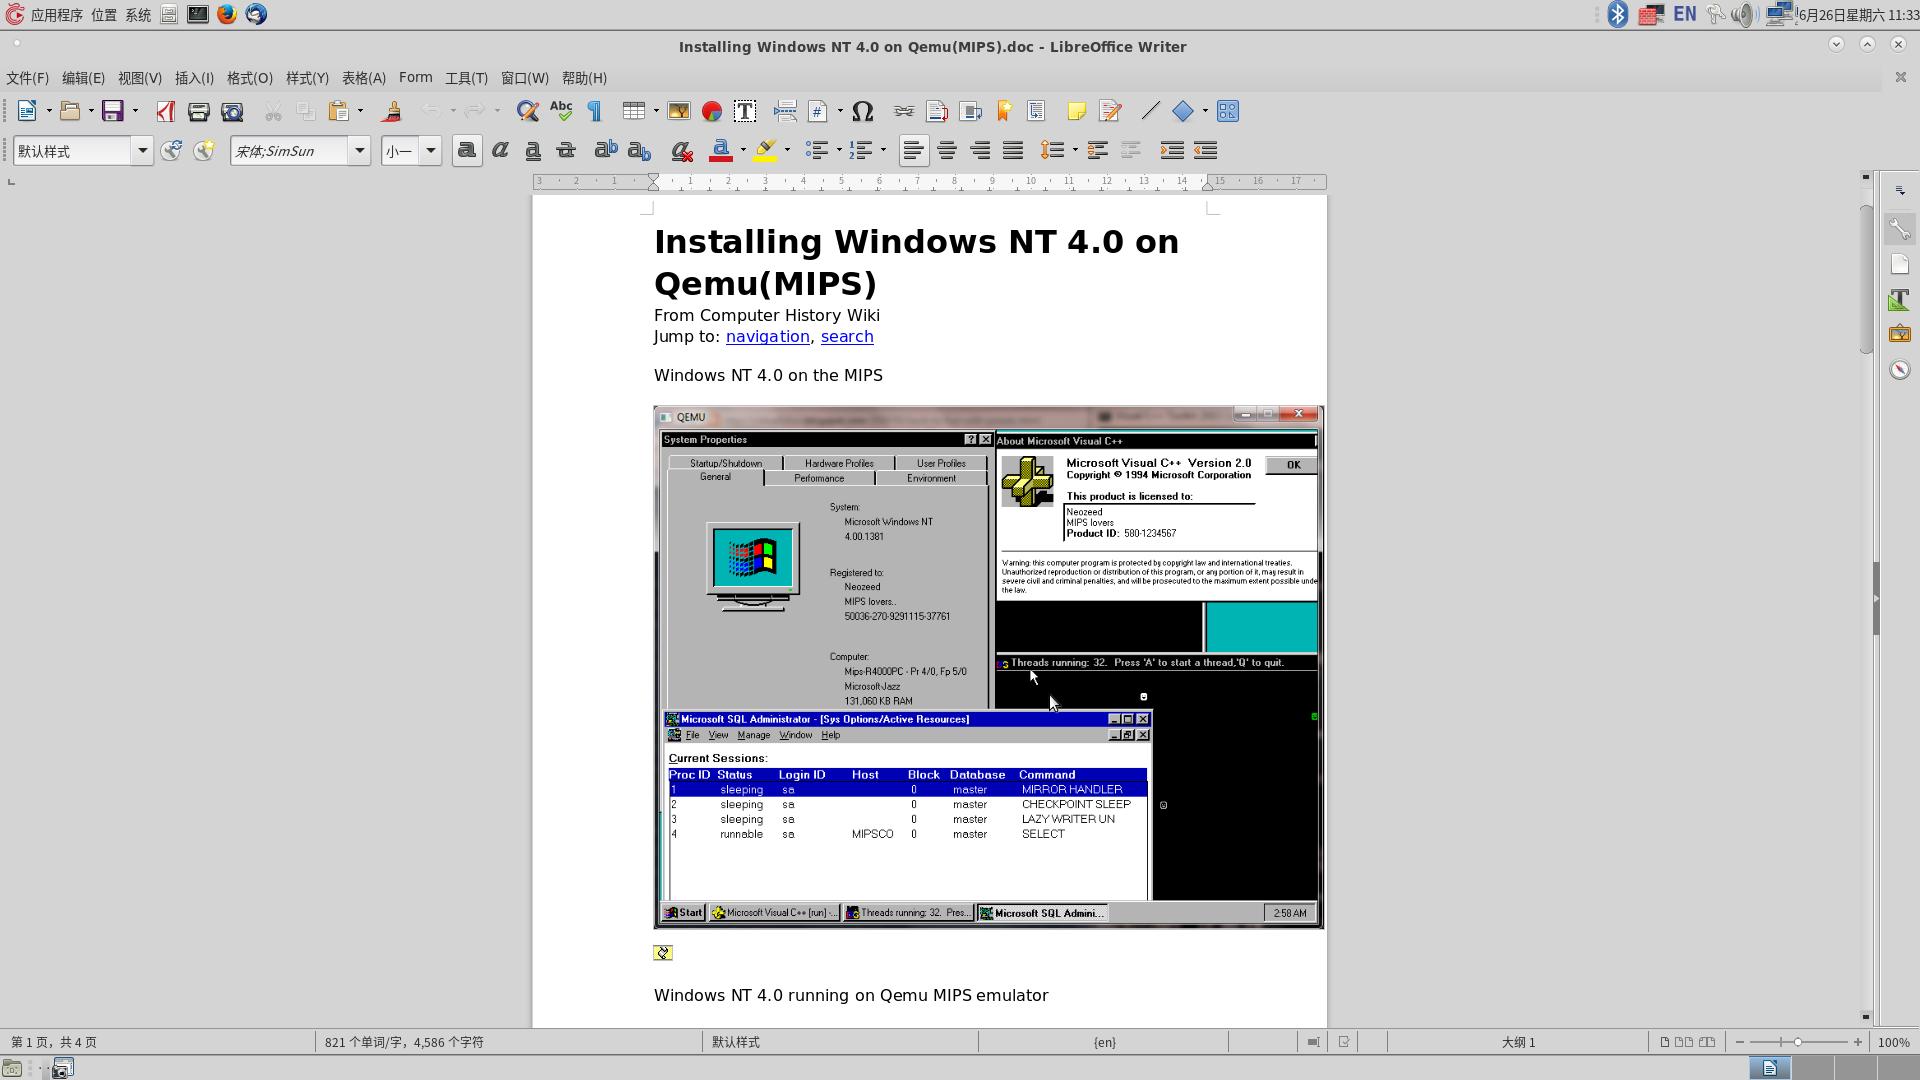Toggle italic formatting
Screen dimensions: 1920x1080
500,150
